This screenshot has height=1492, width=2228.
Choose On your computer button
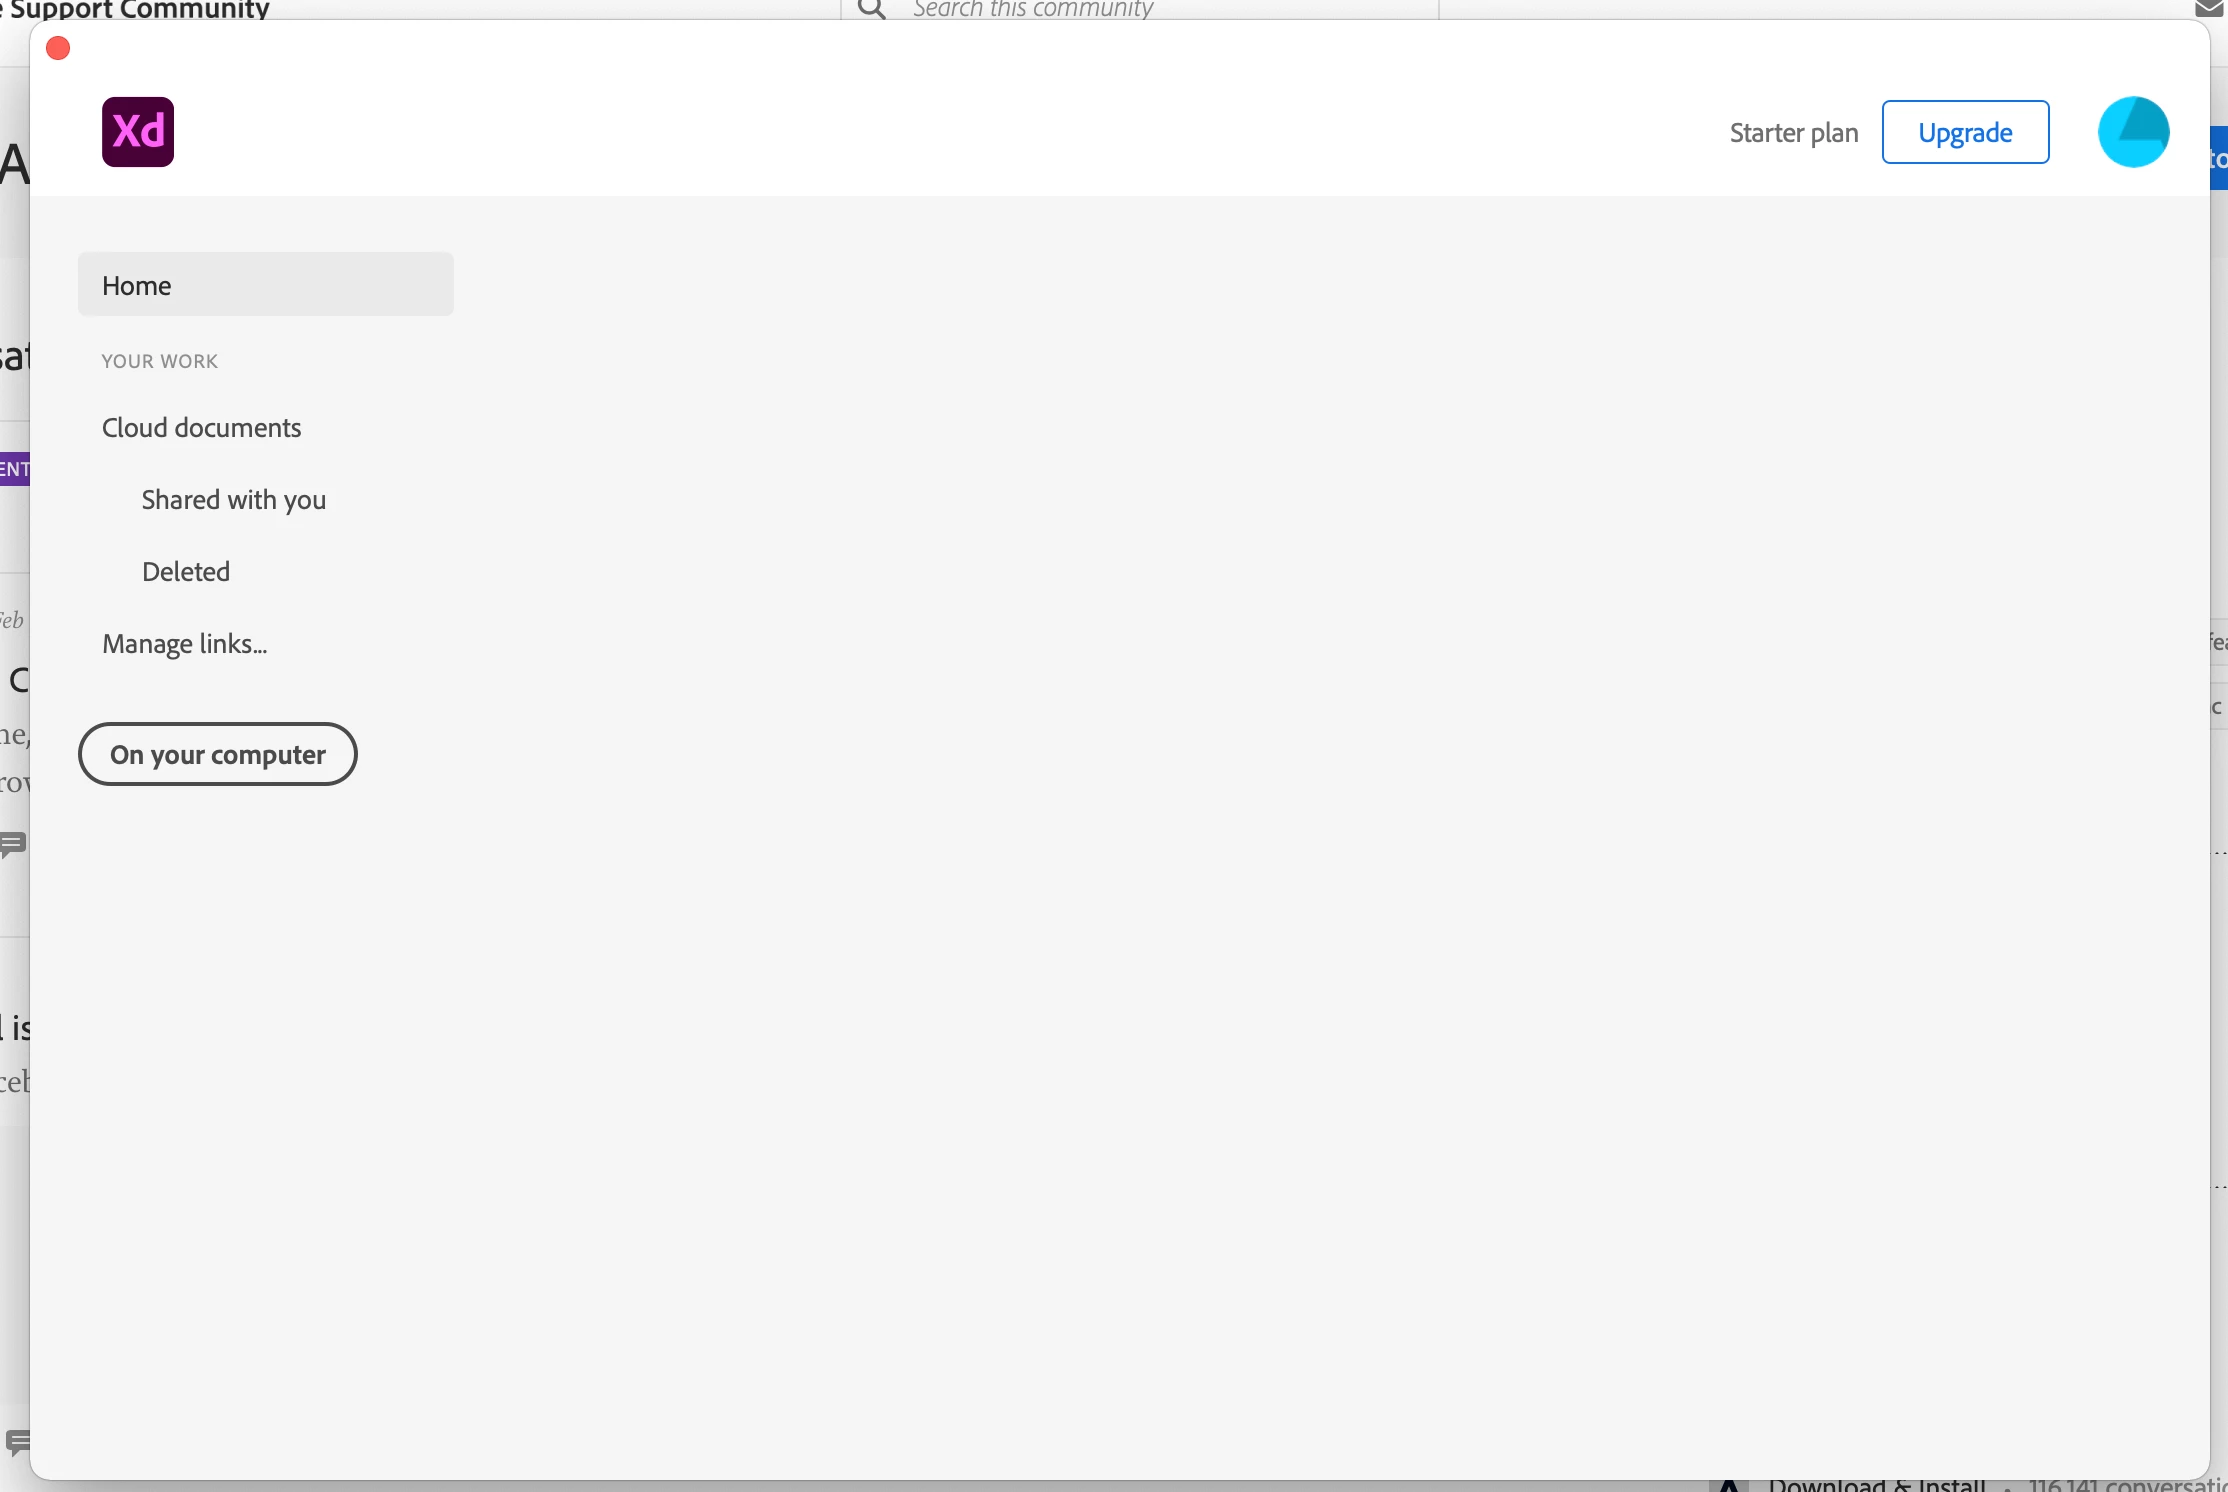[x=217, y=754]
